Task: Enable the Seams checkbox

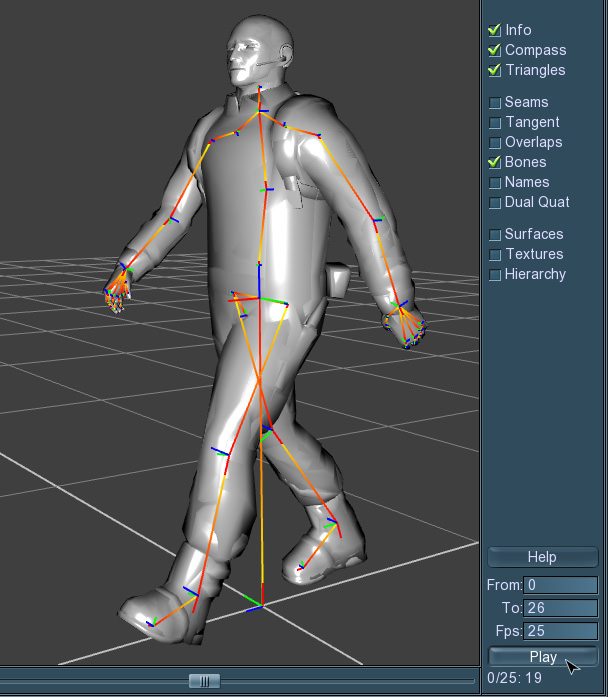Action: click(x=495, y=103)
